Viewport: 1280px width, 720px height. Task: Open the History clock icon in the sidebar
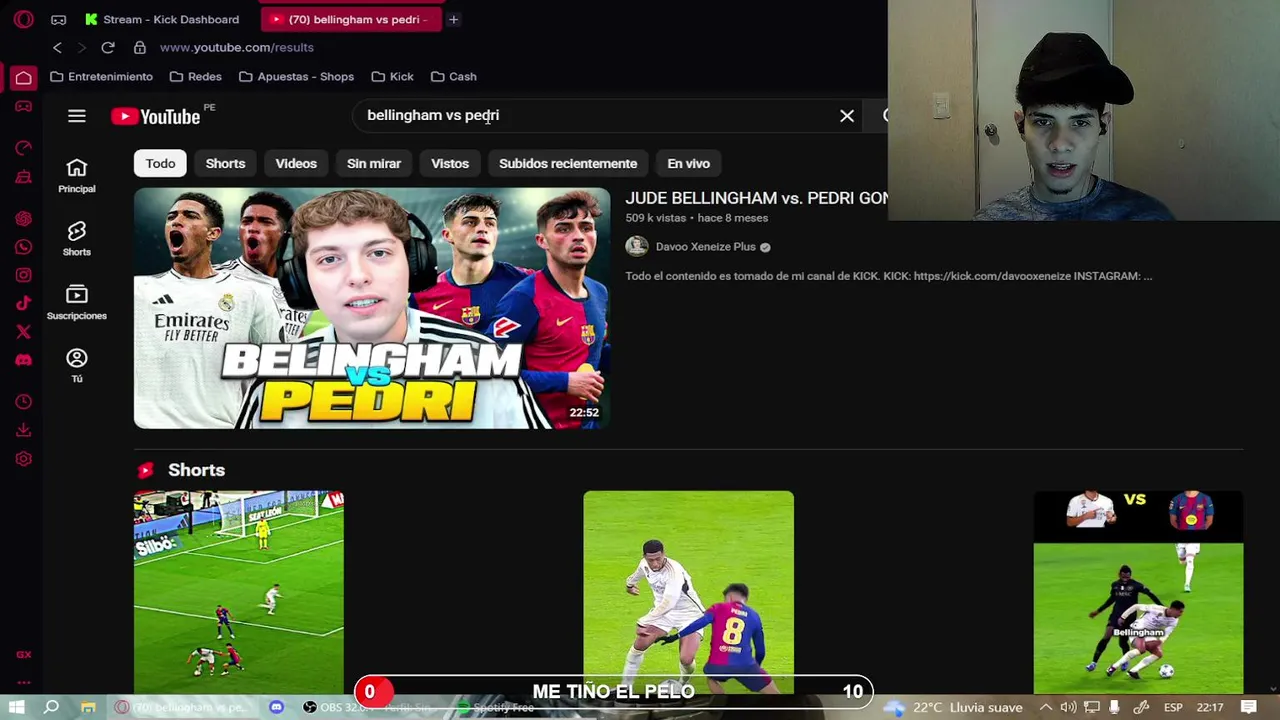23,402
